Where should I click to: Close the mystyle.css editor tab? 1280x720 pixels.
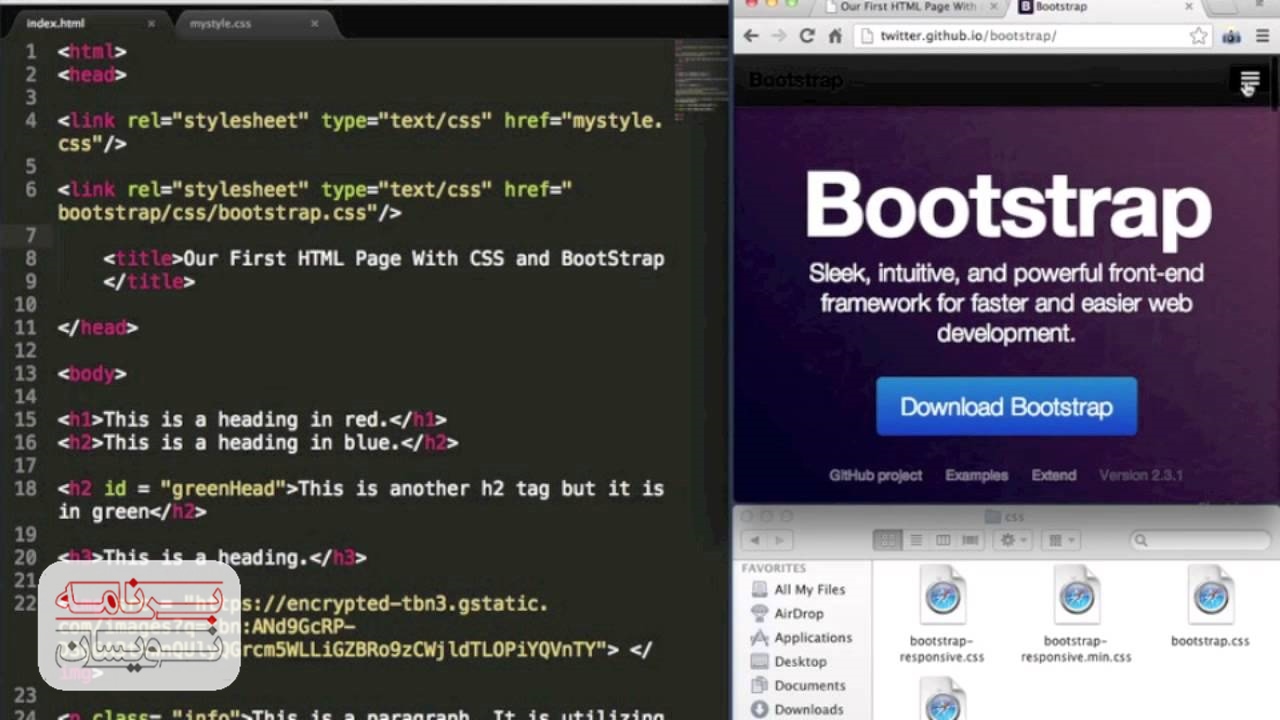click(x=314, y=23)
